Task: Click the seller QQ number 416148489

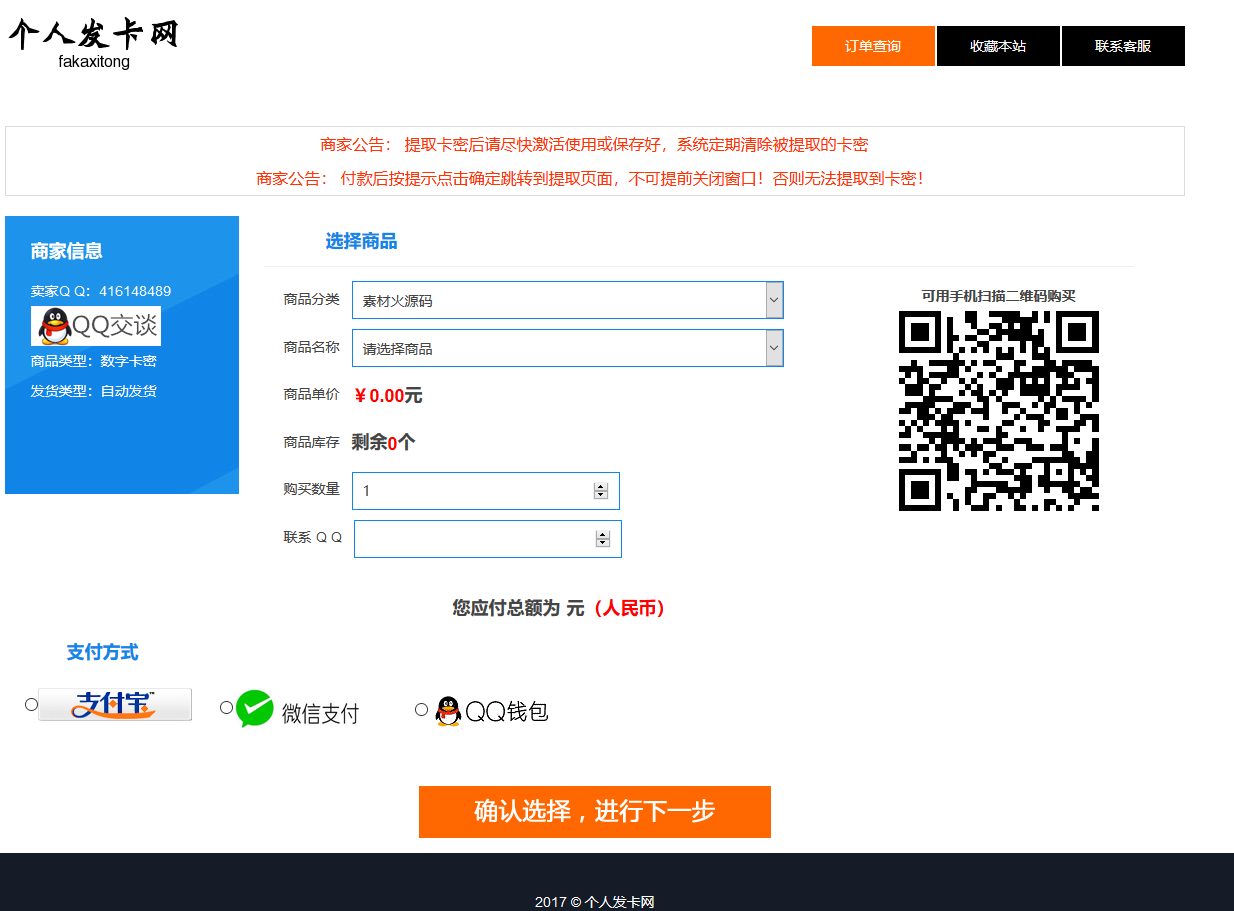Action: pyautogui.click(x=135, y=291)
